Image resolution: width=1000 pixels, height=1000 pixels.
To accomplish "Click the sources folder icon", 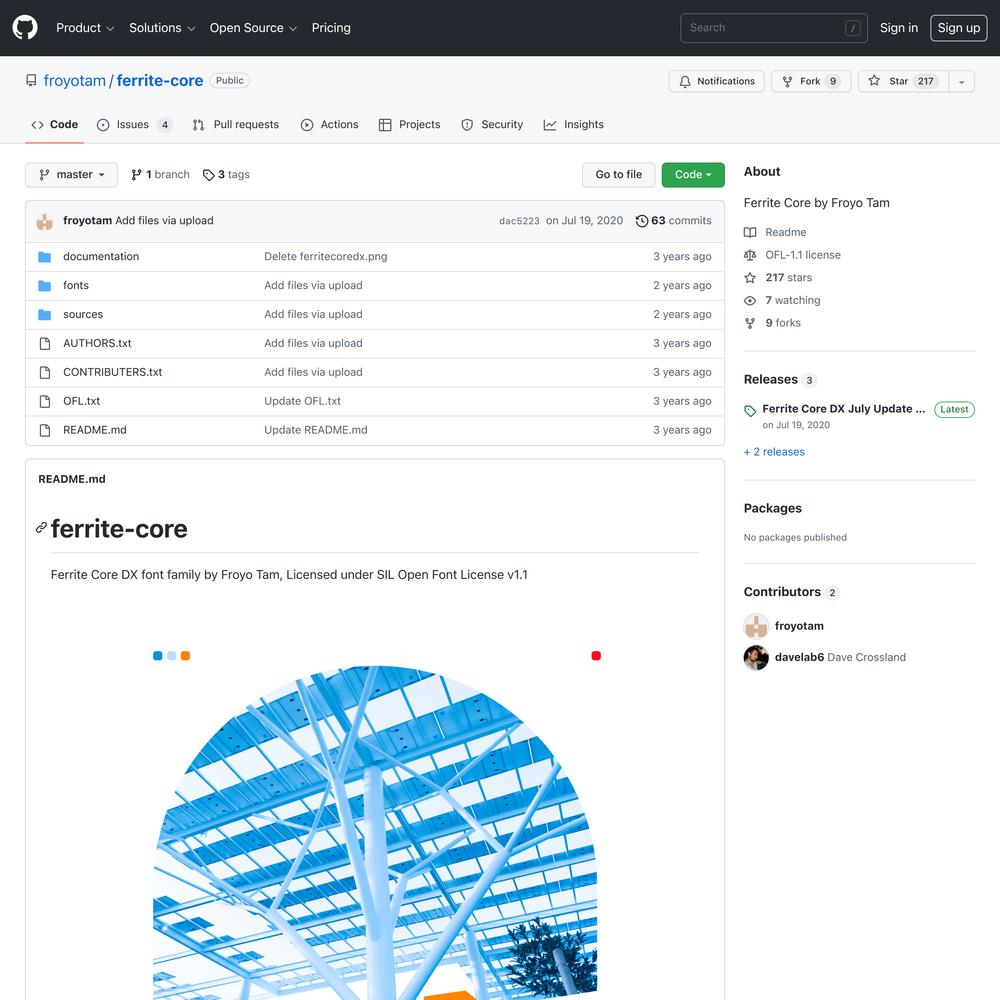I will click(45, 314).
